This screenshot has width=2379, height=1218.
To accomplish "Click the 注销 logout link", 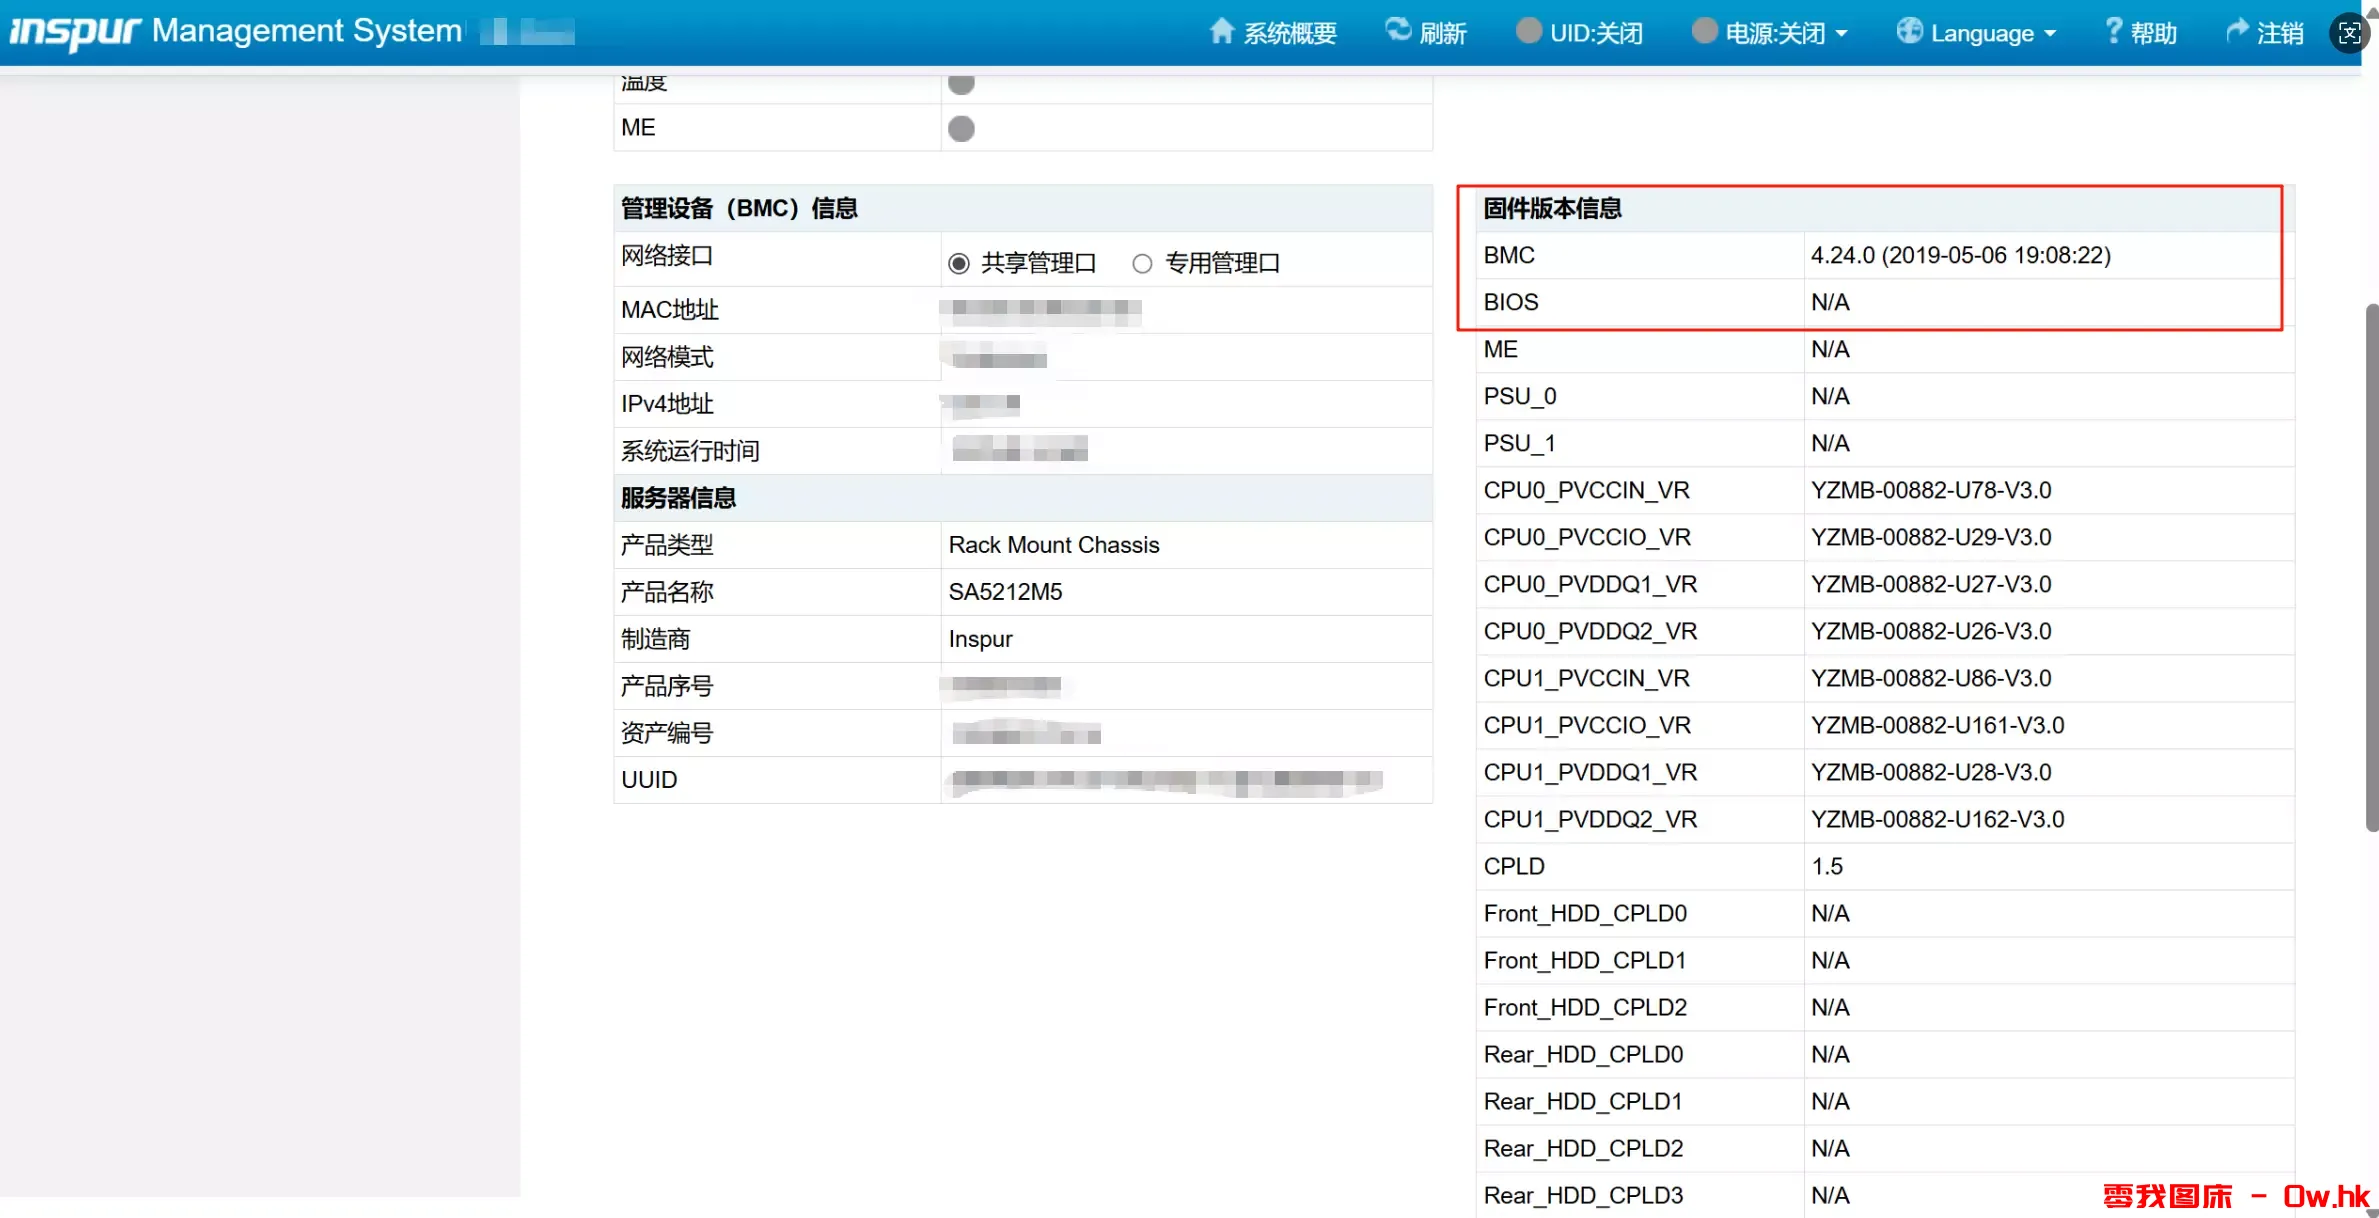I will [x=2279, y=33].
